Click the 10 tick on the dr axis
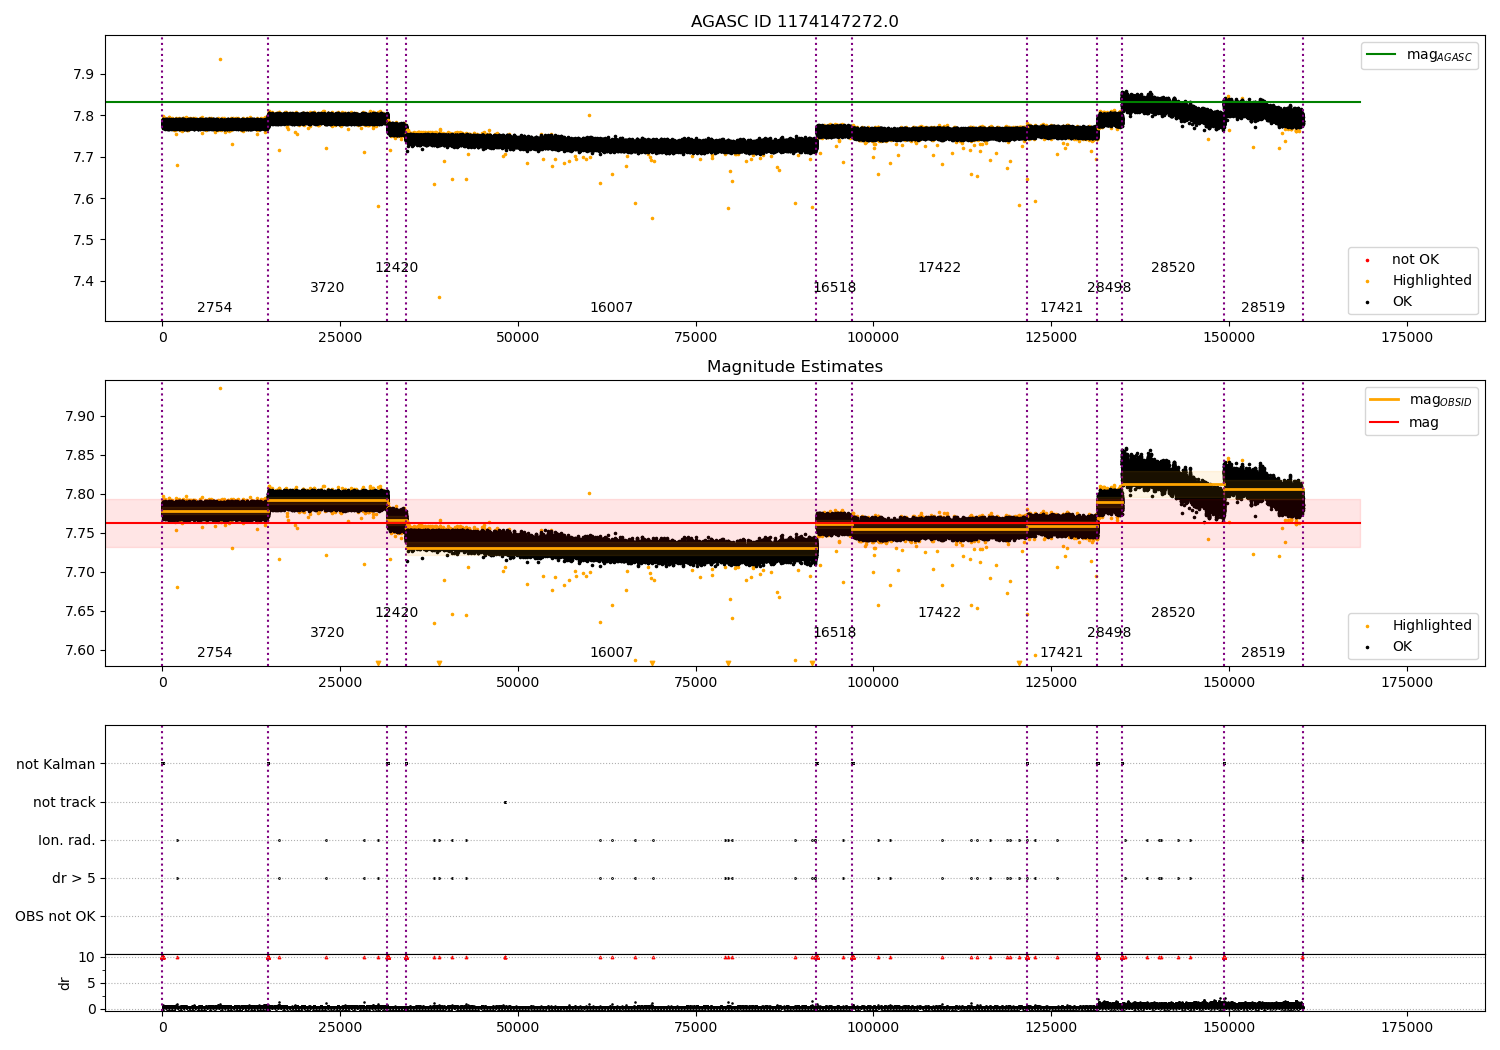1500x1050 pixels. click(87, 958)
